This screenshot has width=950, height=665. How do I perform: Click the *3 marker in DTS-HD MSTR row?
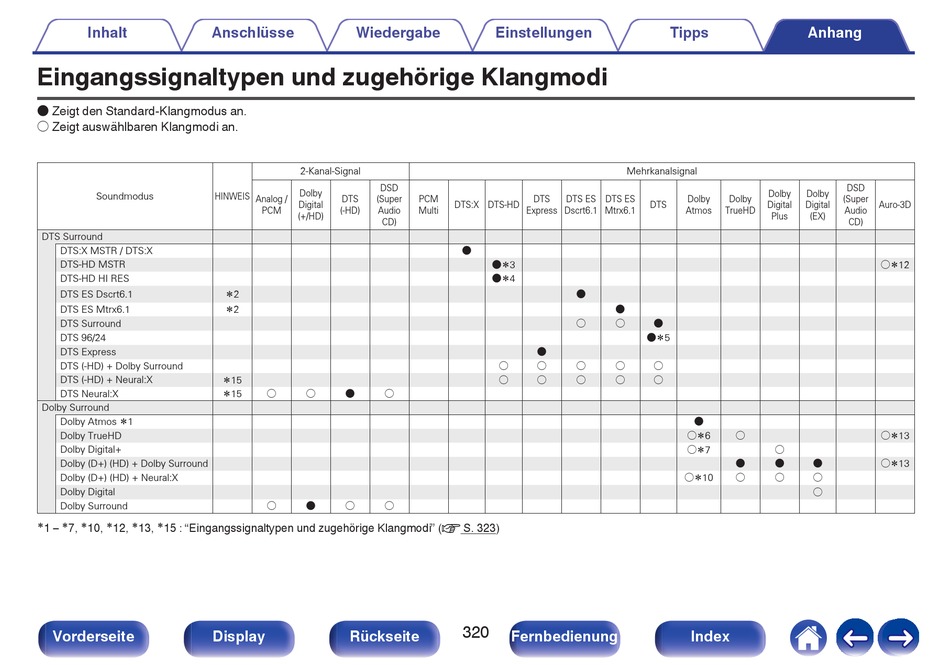pos(508,265)
